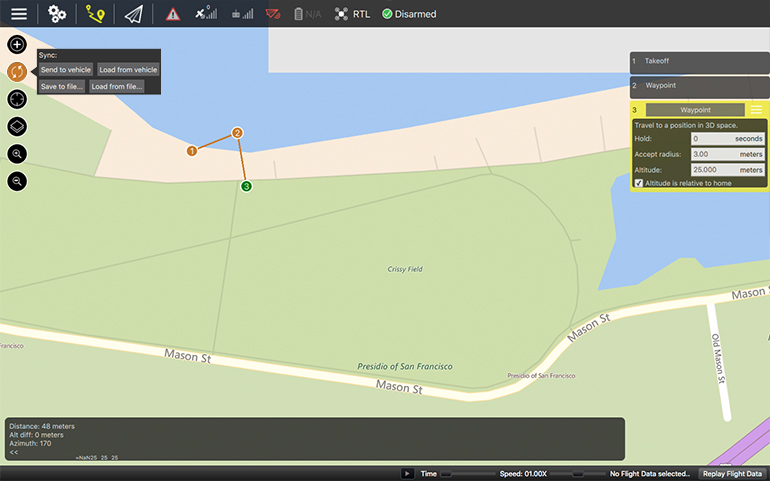Image resolution: width=770 pixels, height=481 pixels.
Task: Open the main hamburger menu
Action: [19, 14]
